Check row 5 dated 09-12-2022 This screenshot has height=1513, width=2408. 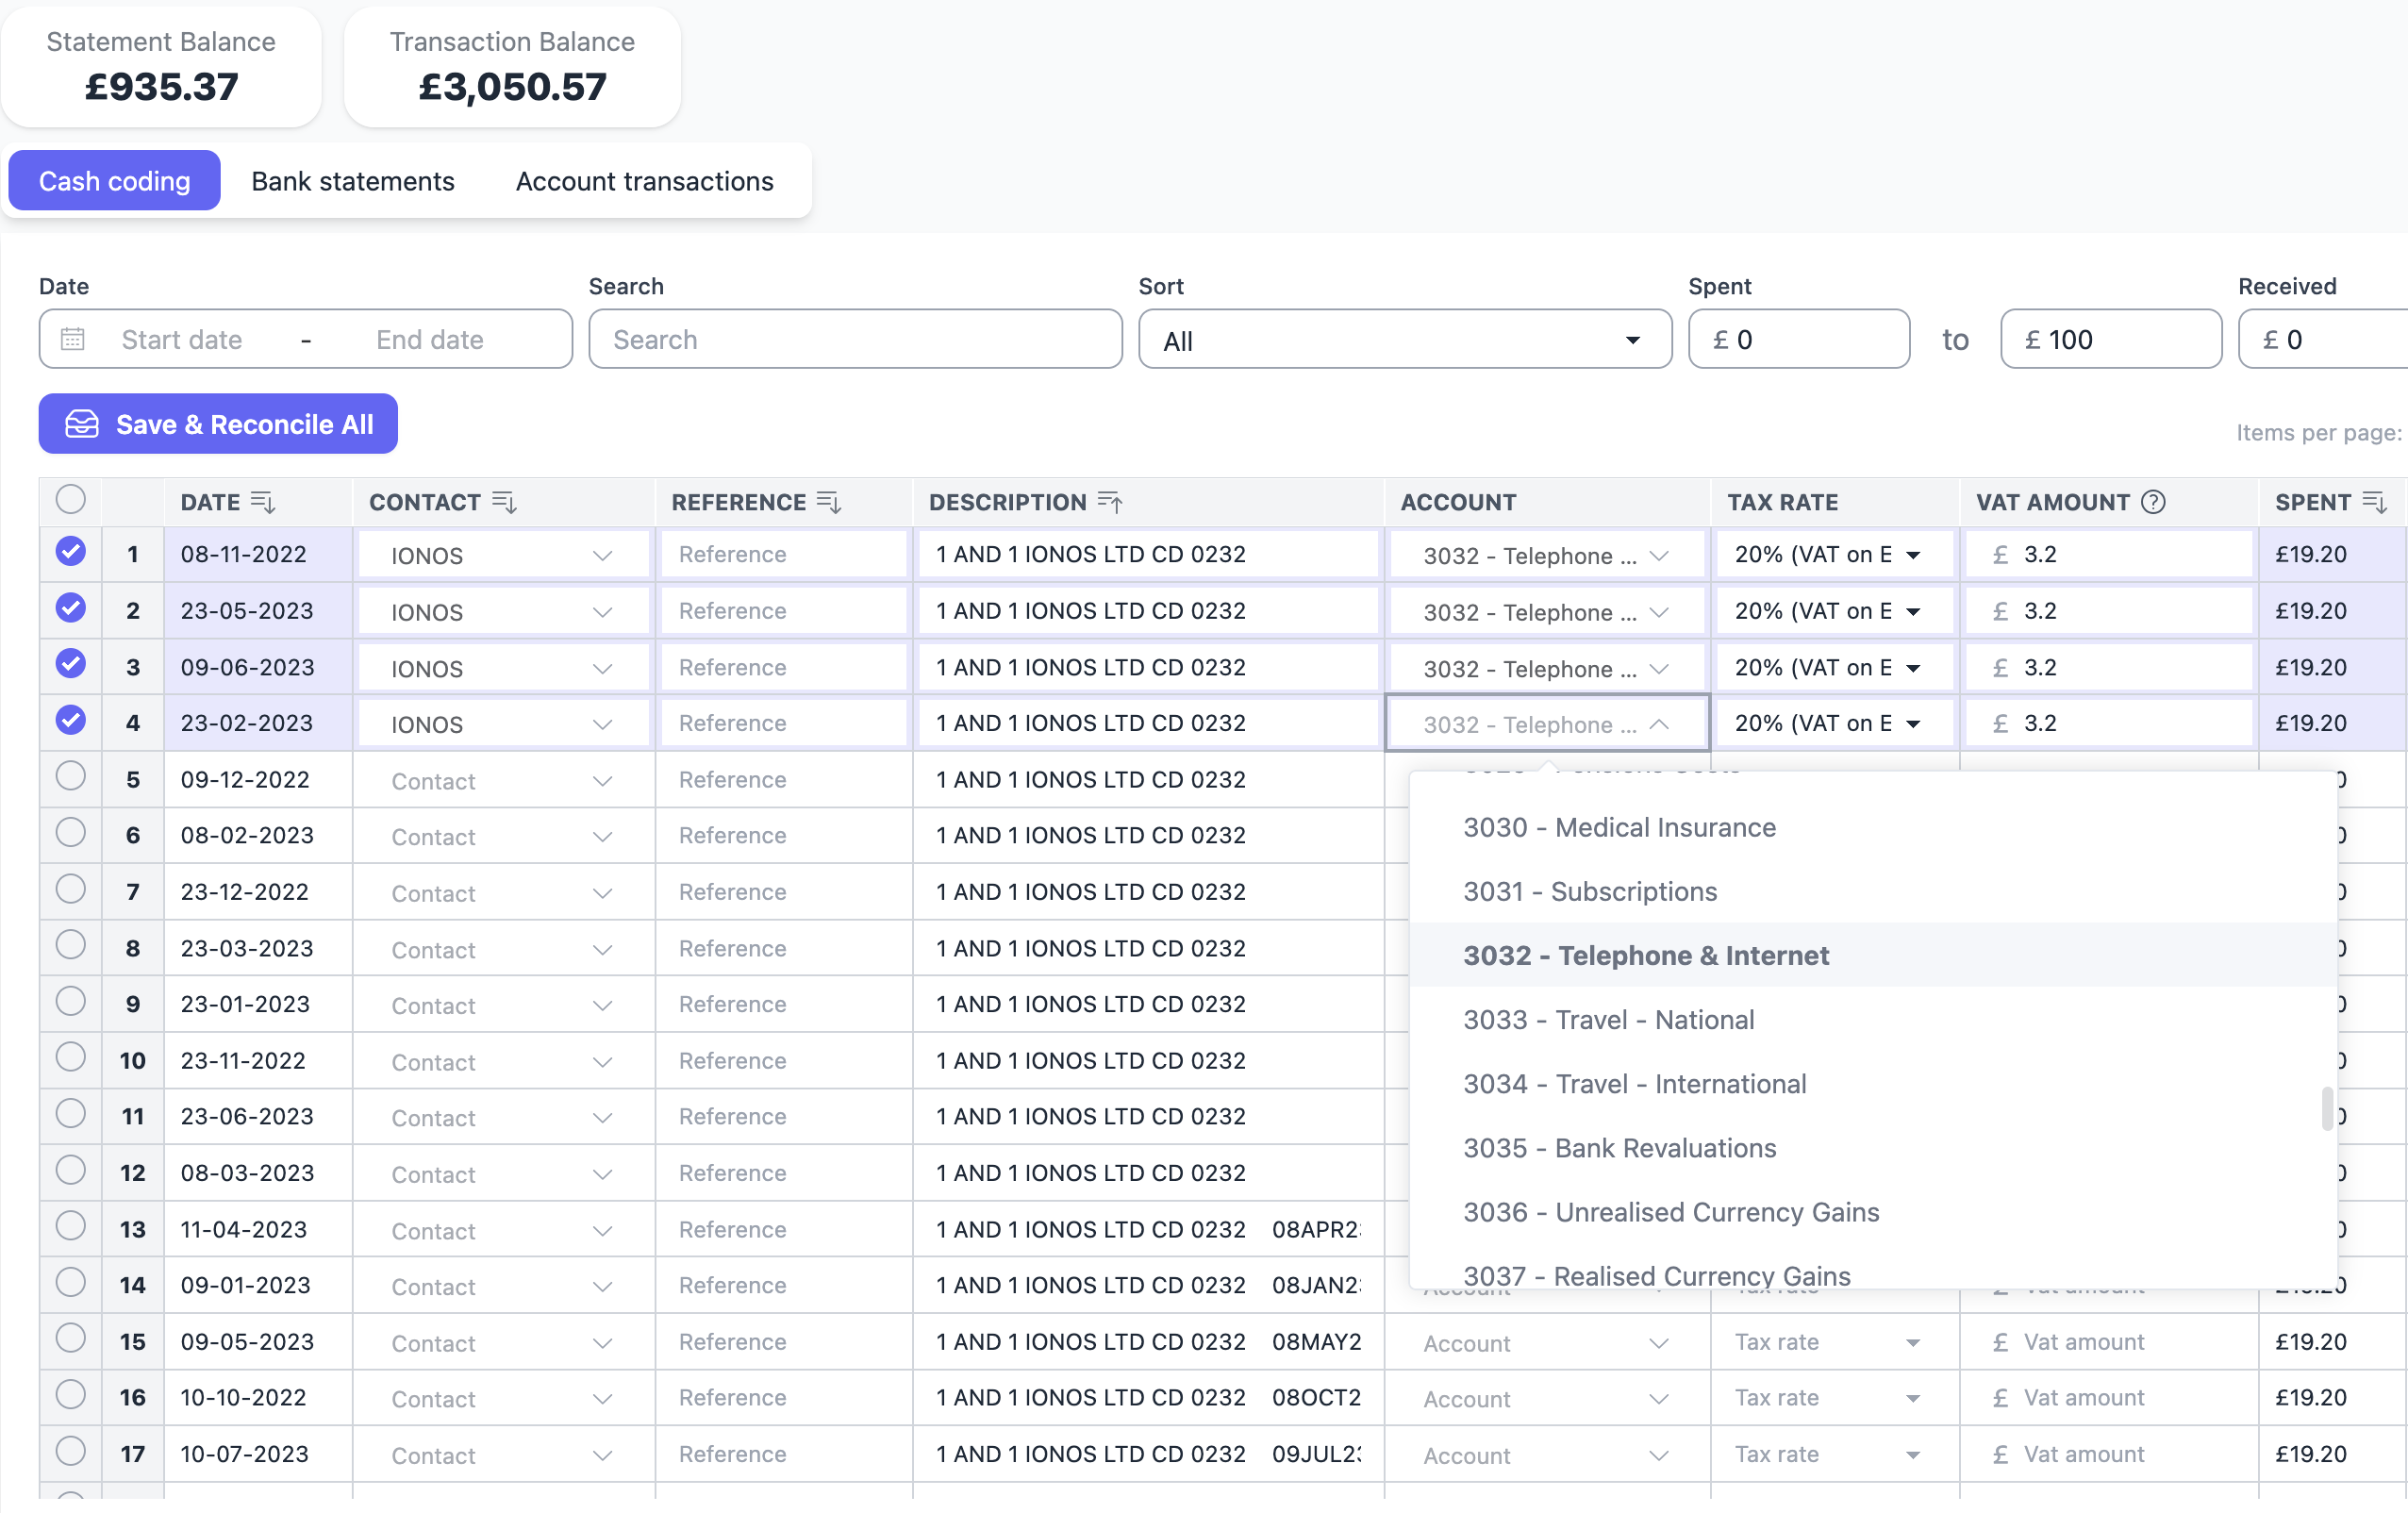[x=71, y=776]
